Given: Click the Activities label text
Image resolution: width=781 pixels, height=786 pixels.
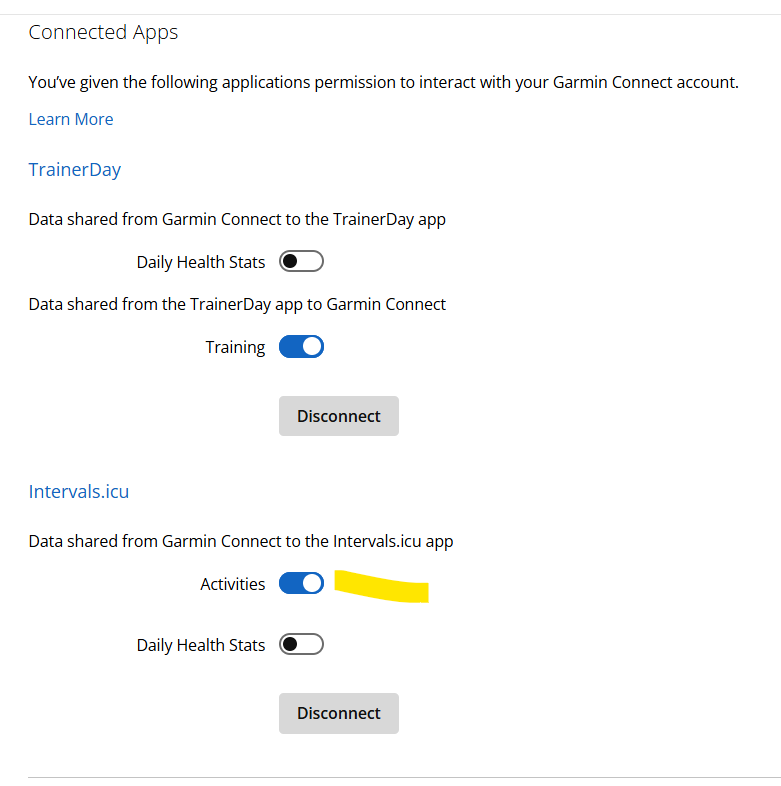Looking at the screenshot, I should pyautogui.click(x=232, y=584).
